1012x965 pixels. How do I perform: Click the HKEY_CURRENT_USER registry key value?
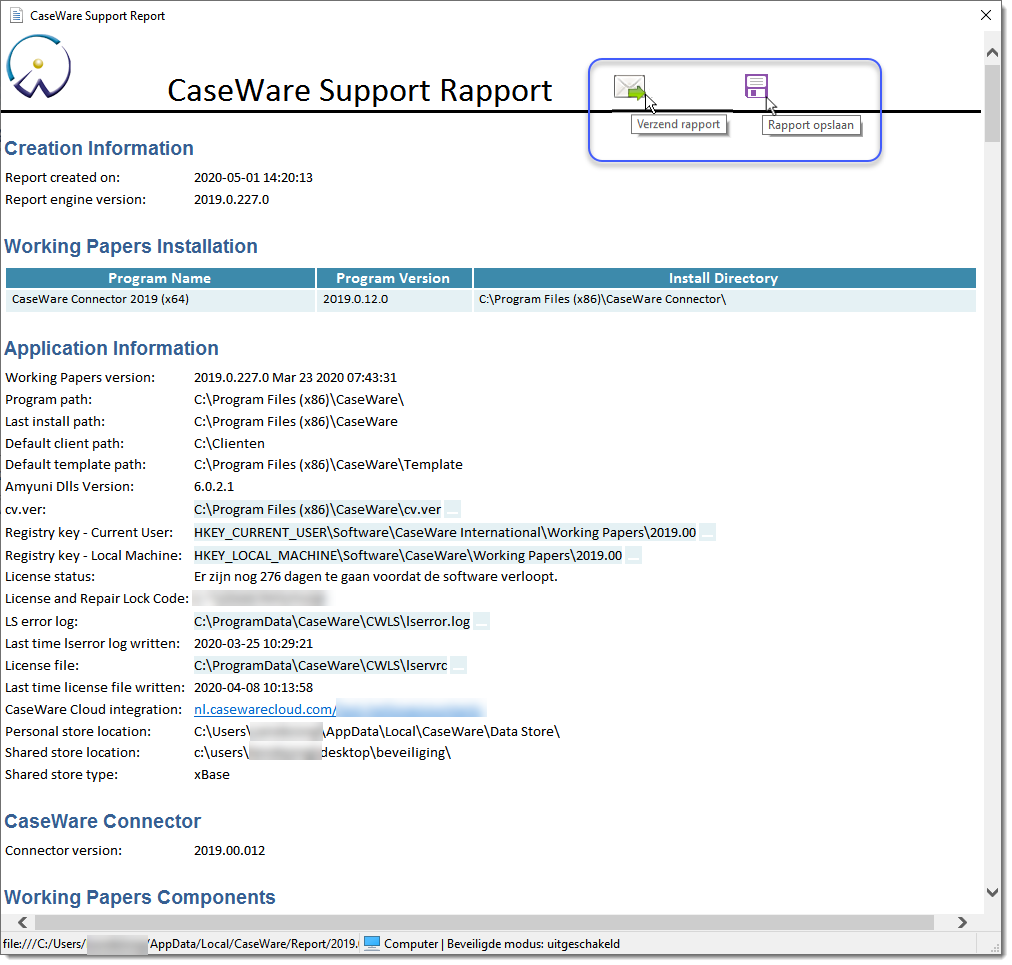(445, 533)
